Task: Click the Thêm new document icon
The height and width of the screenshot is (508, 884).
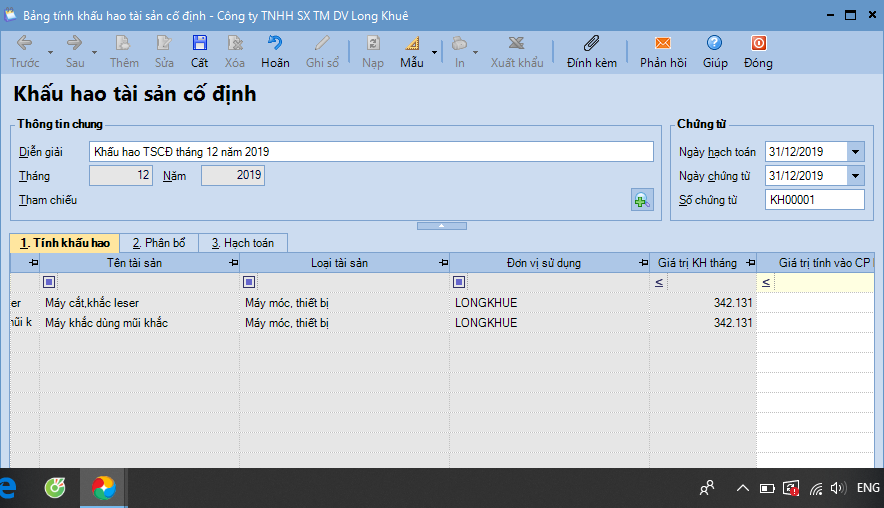Action: pyautogui.click(x=123, y=43)
